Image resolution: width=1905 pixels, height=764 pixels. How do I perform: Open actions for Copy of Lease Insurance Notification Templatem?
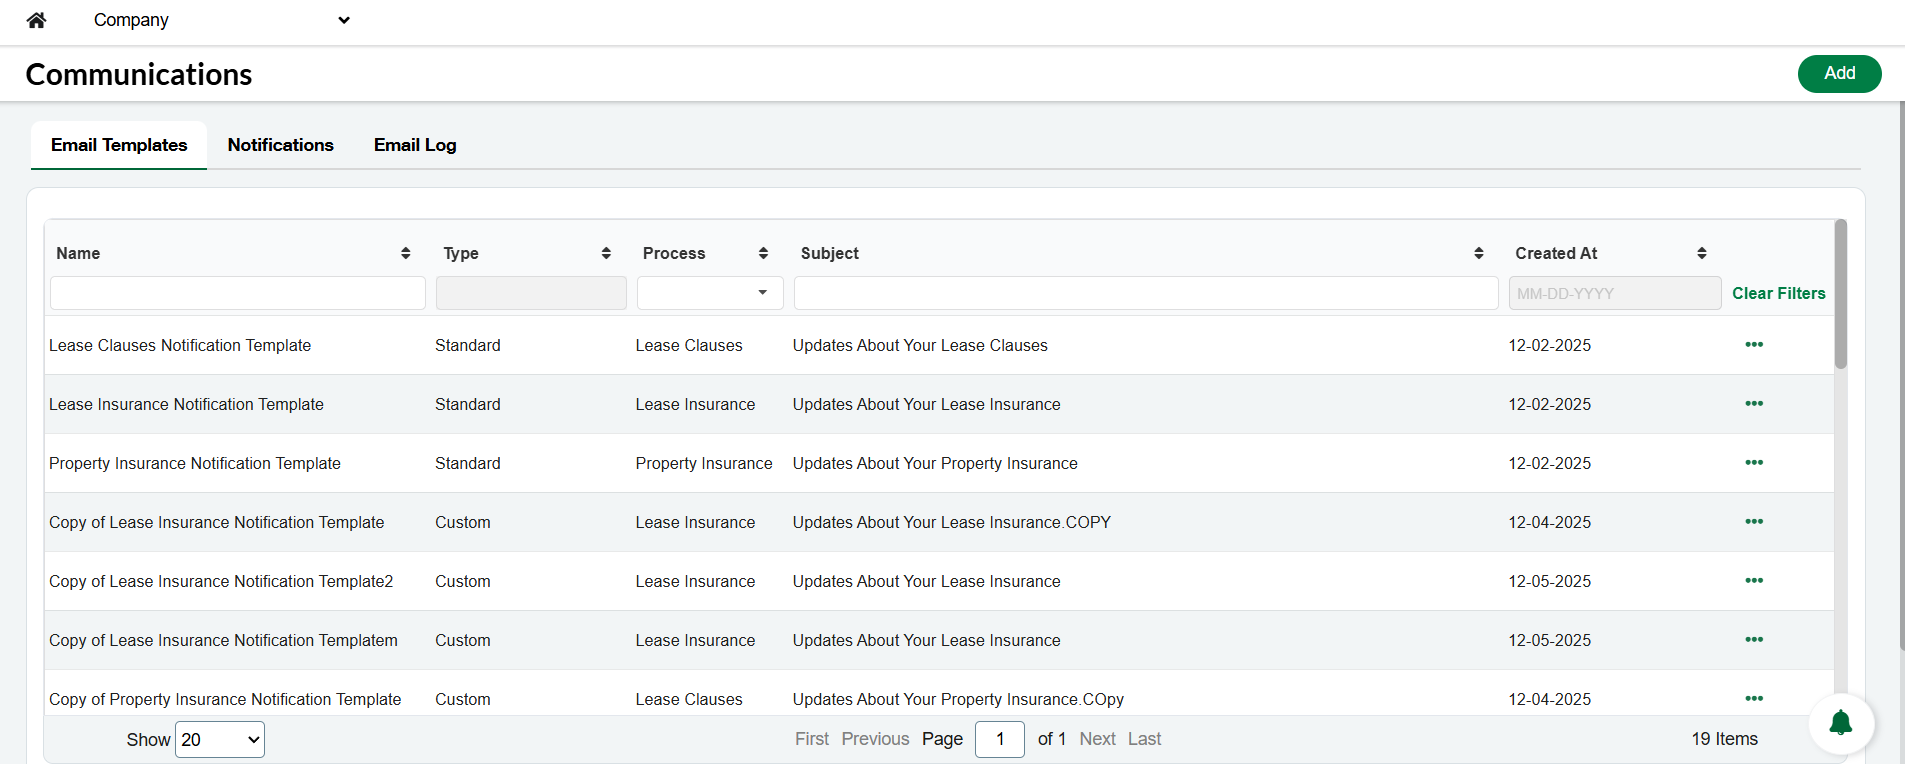pyautogui.click(x=1754, y=640)
